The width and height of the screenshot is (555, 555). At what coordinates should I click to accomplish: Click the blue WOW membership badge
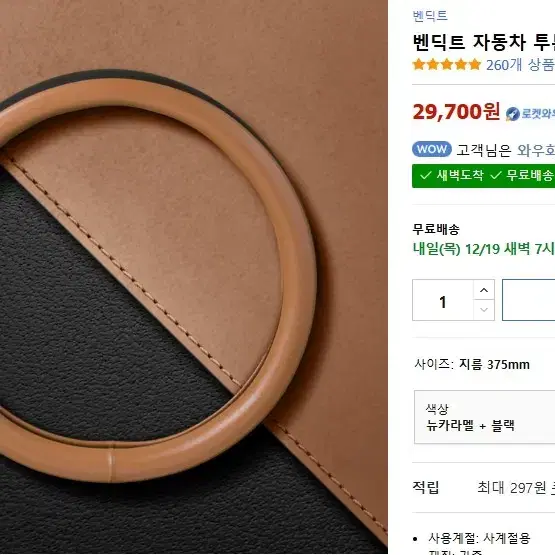(x=432, y=149)
